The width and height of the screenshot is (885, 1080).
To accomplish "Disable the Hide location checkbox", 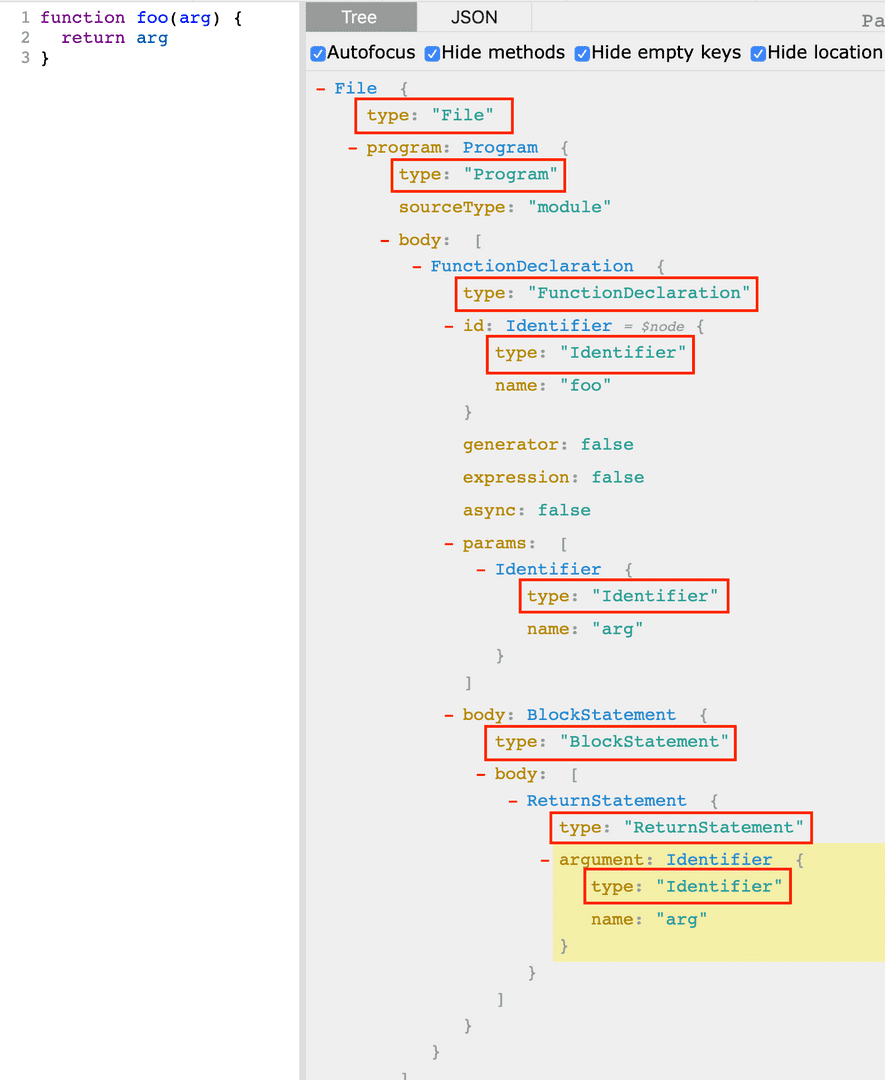I will pos(757,53).
